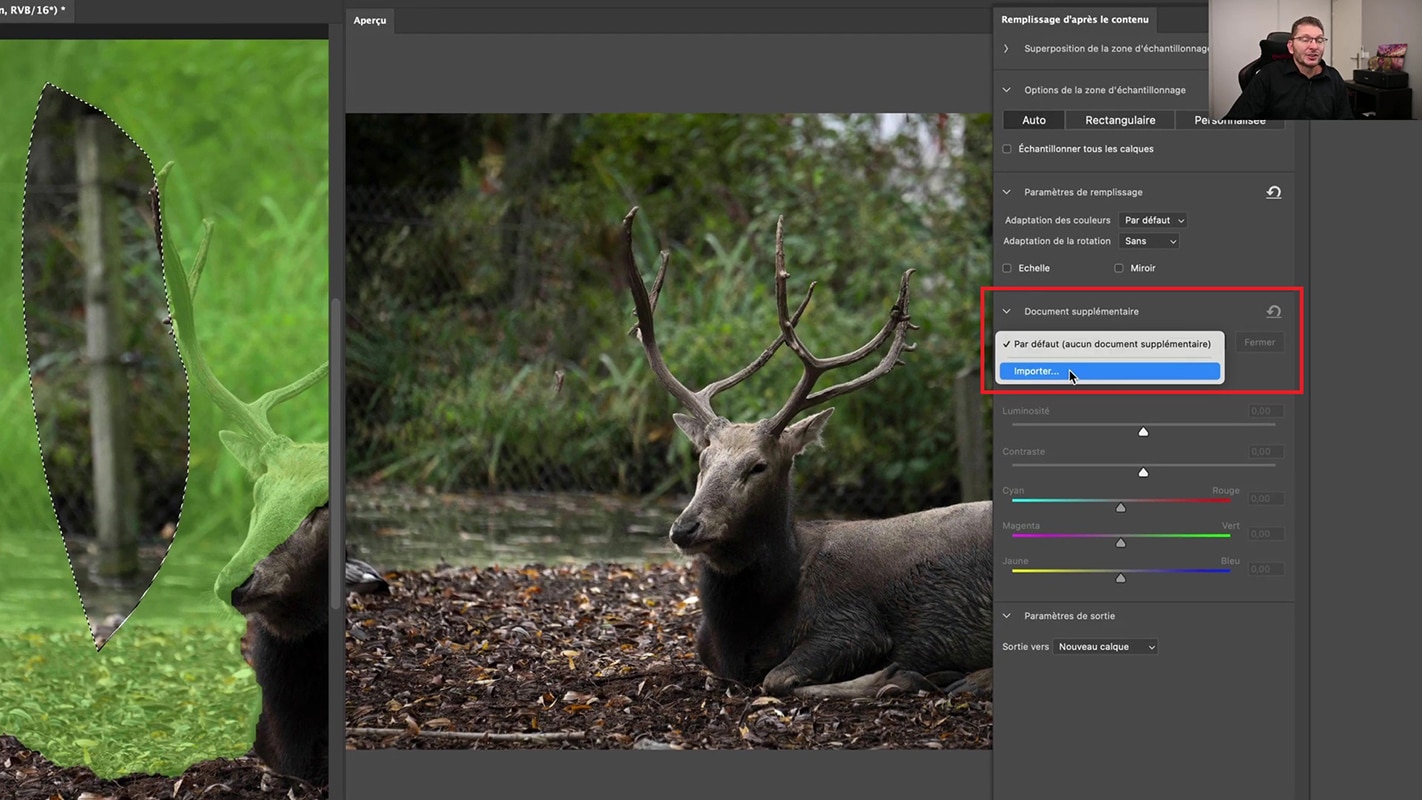Click the Cyan/Rouge value field
Screen dimensions: 1422x800
point(1266,498)
